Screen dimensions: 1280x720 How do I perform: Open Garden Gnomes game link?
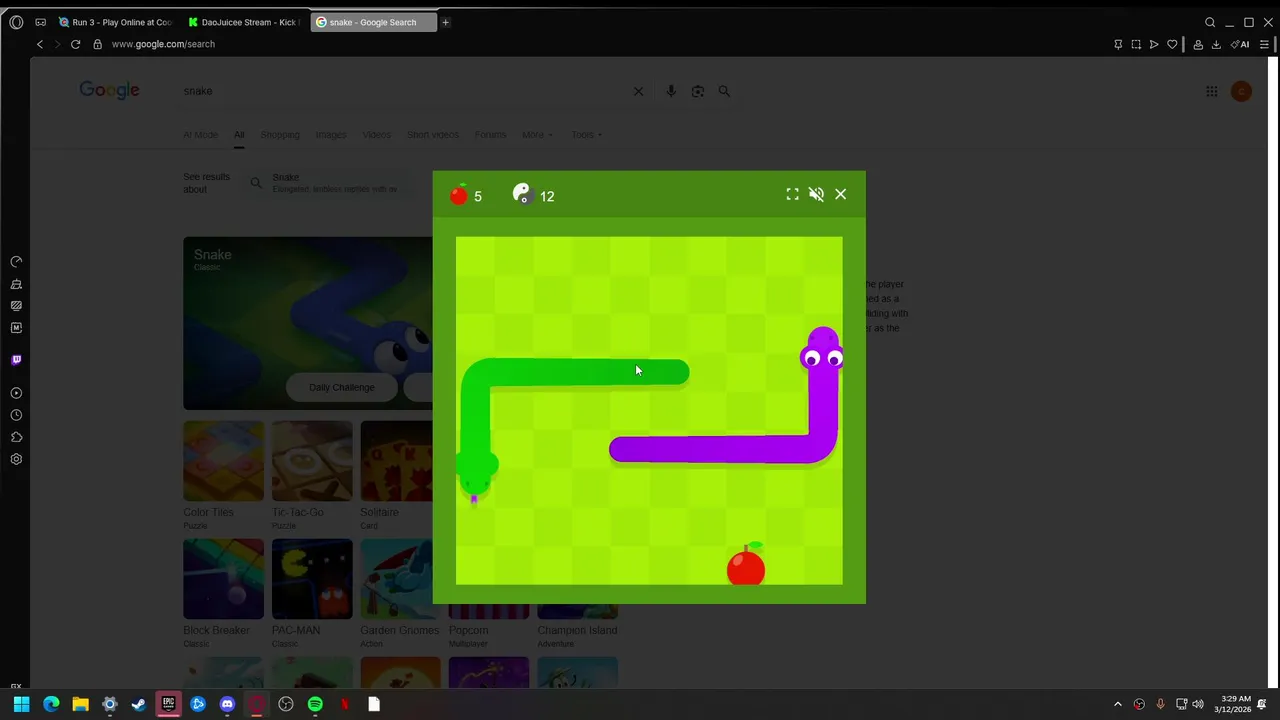pos(400,630)
